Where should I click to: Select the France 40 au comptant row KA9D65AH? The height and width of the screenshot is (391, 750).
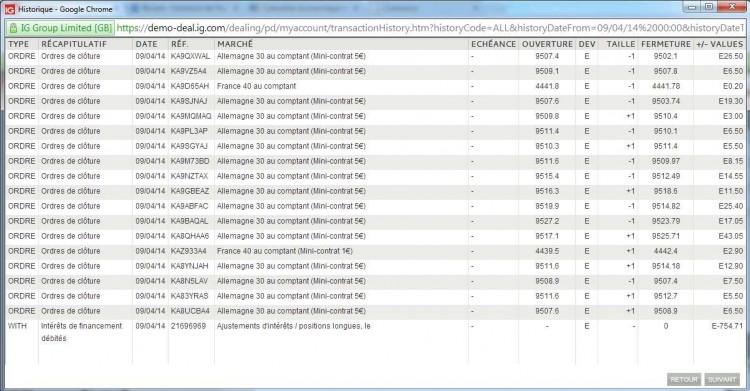(375, 86)
